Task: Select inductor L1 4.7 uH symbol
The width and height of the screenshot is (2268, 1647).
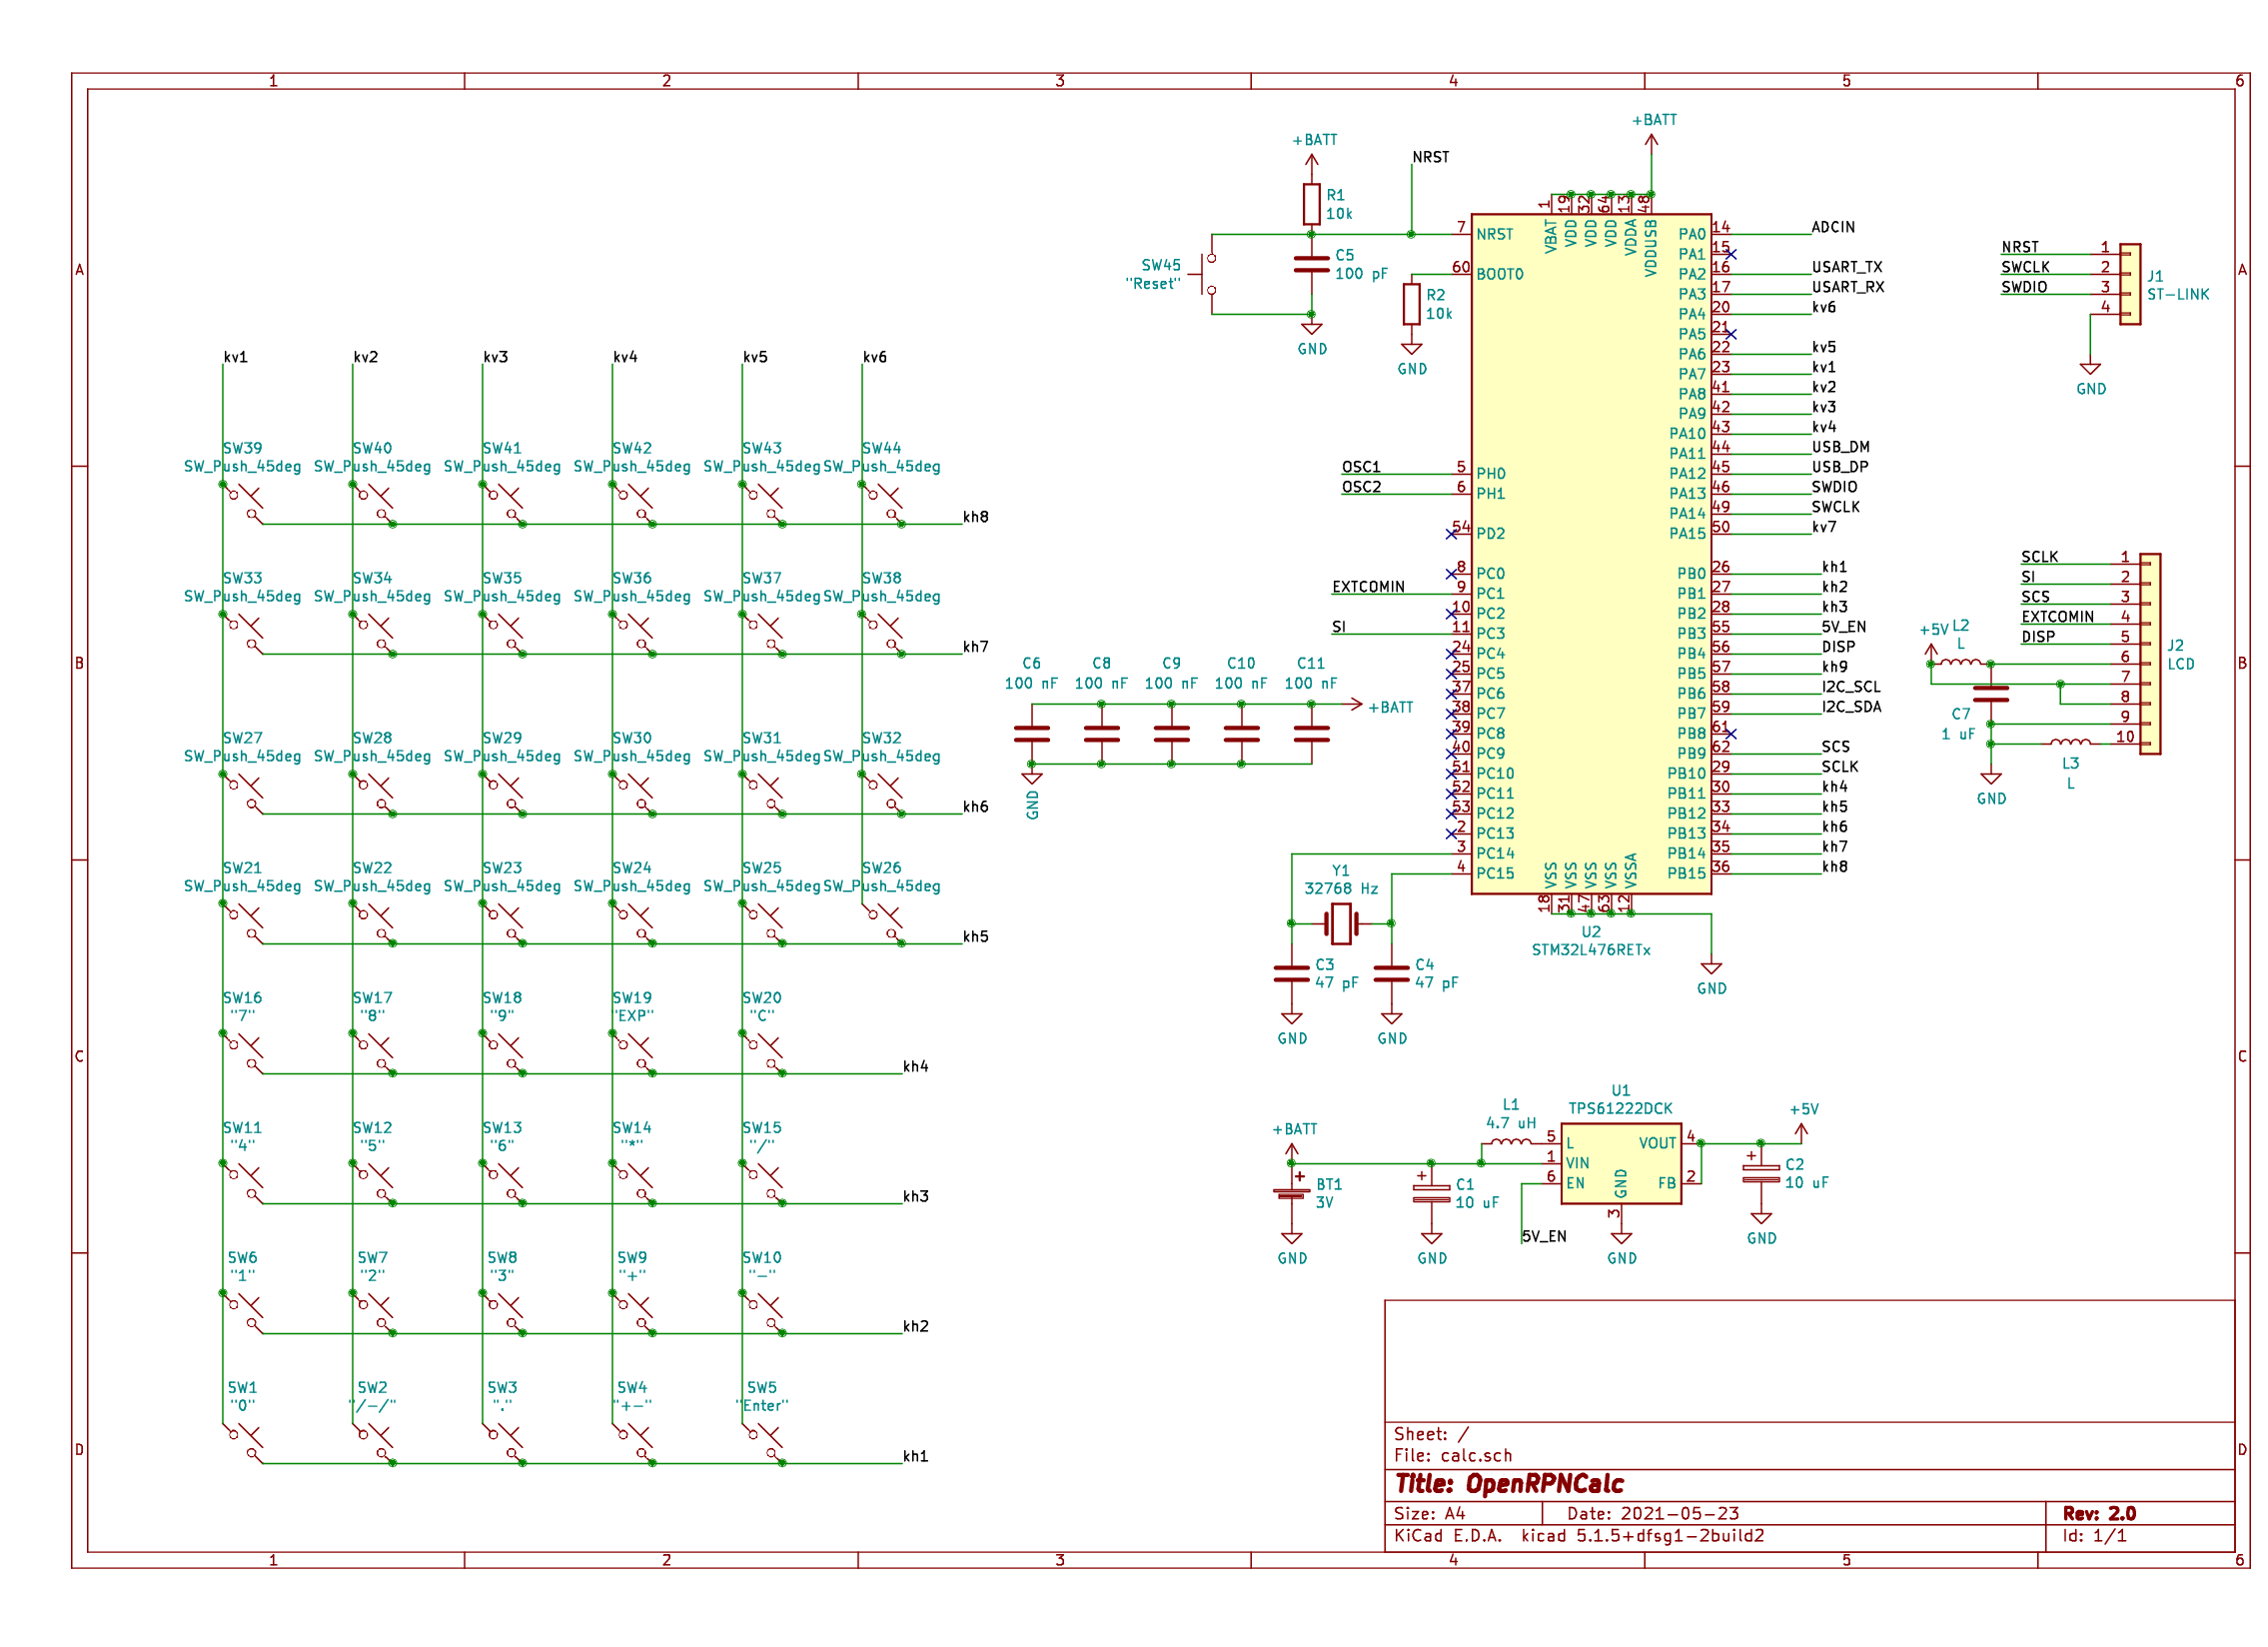Action: click(1511, 1141)
